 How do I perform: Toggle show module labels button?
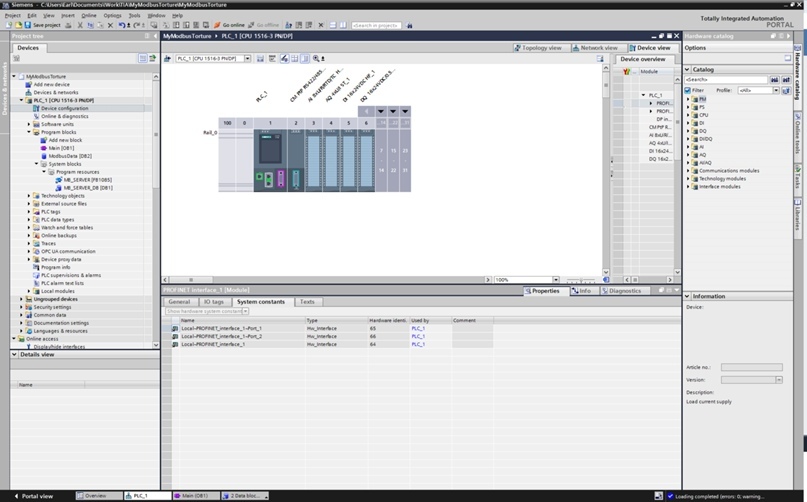[272, 59]
